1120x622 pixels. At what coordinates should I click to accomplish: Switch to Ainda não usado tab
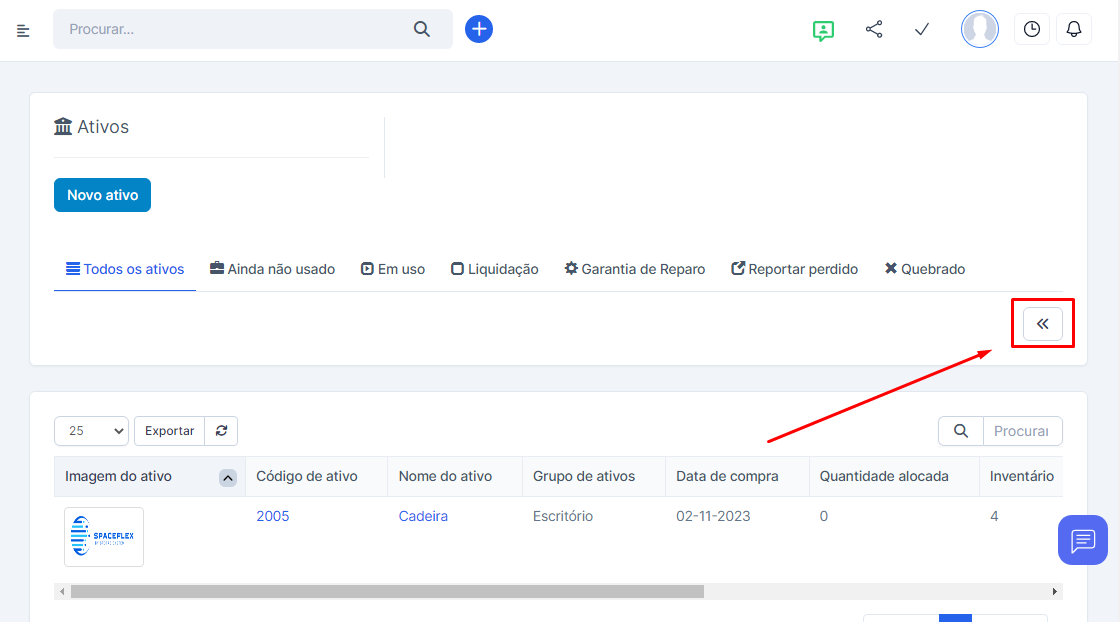coord(272,269)
